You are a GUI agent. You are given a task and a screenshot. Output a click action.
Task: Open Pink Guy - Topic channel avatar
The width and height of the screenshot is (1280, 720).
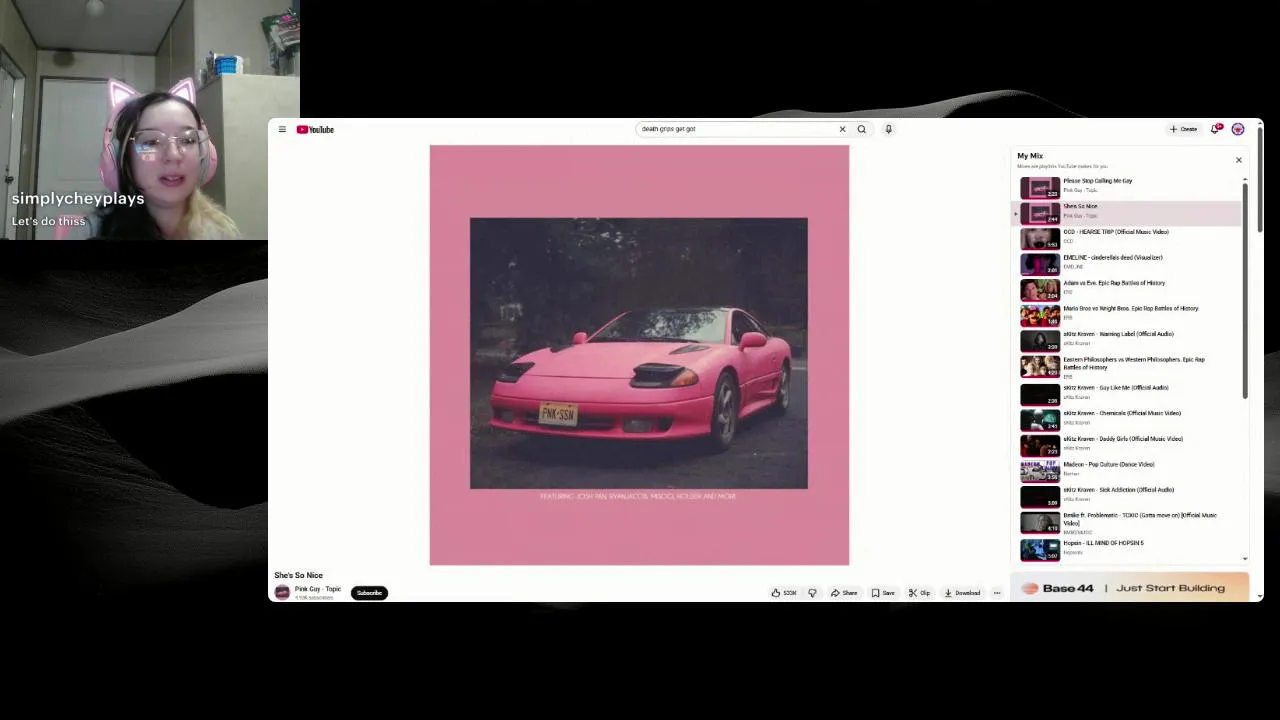click(x=282, y=593)
